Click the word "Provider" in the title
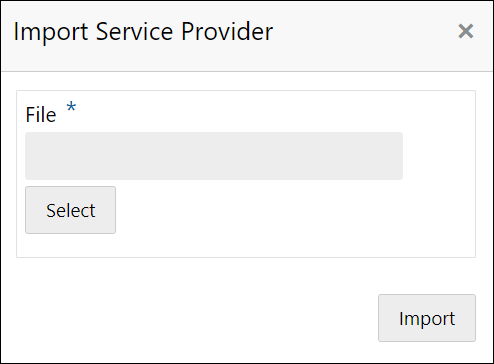 click(x=227, y=32)
